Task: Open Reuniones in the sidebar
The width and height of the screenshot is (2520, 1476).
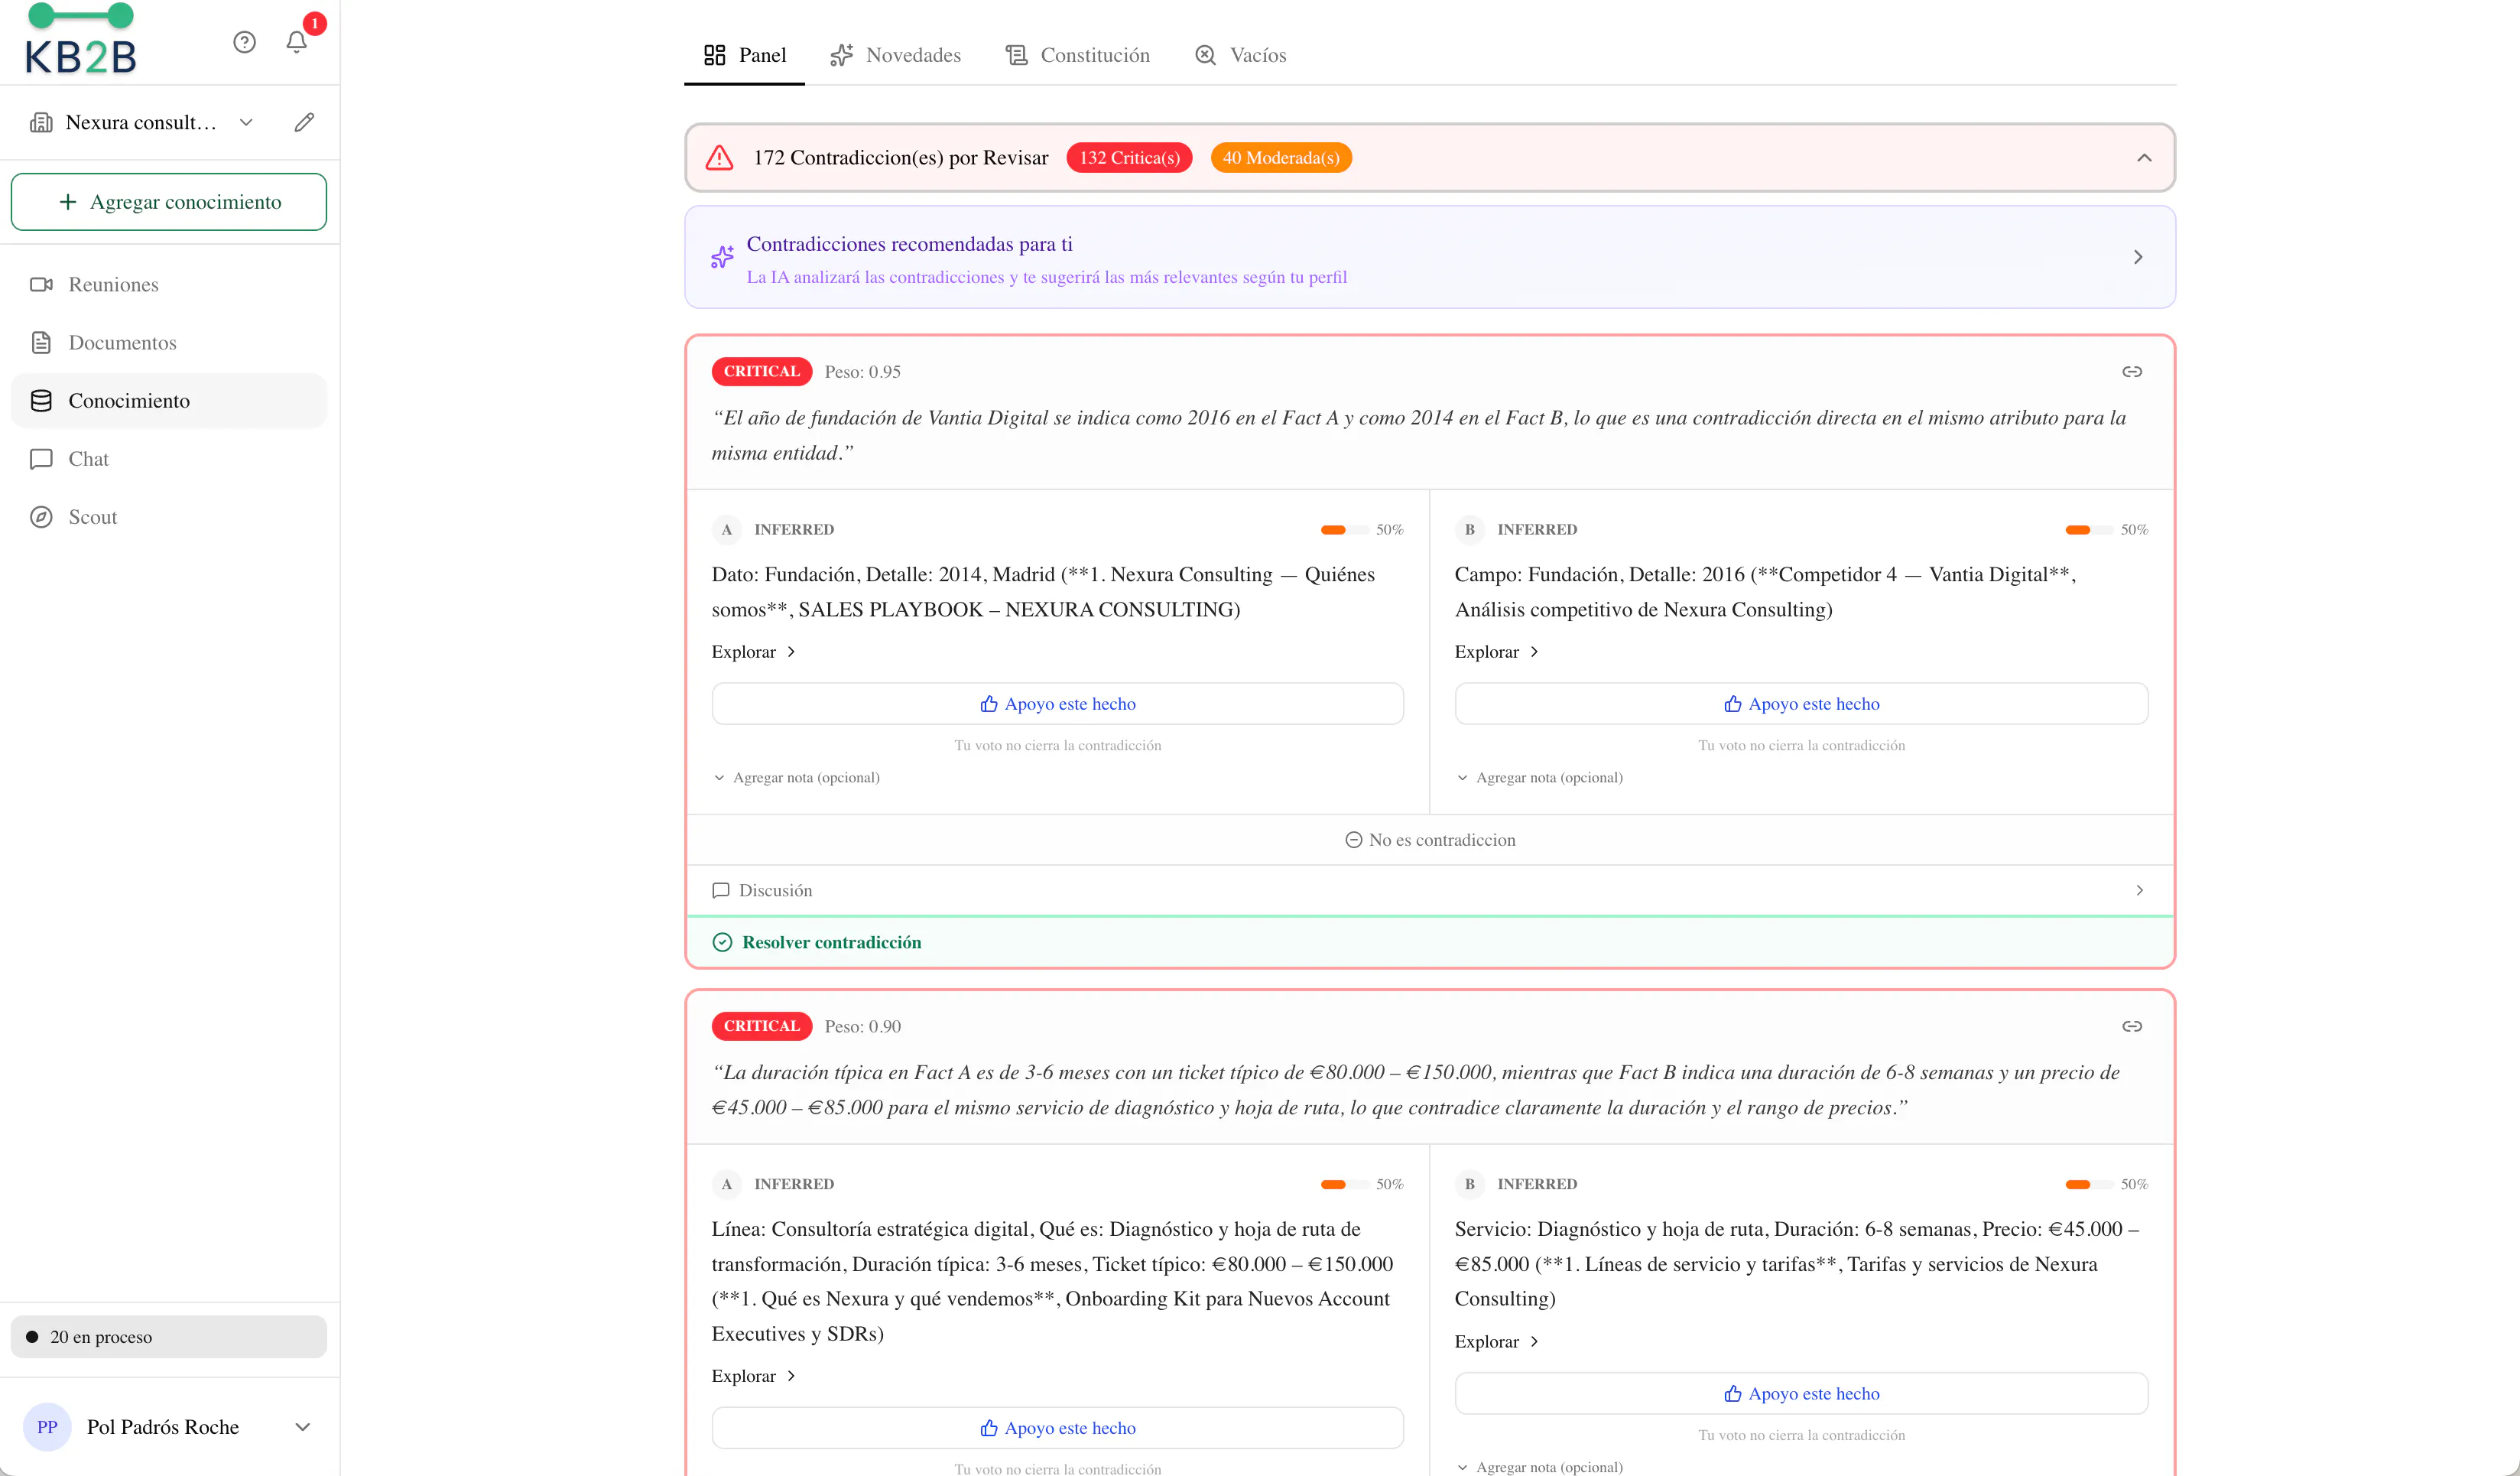Action: (169, 285)
